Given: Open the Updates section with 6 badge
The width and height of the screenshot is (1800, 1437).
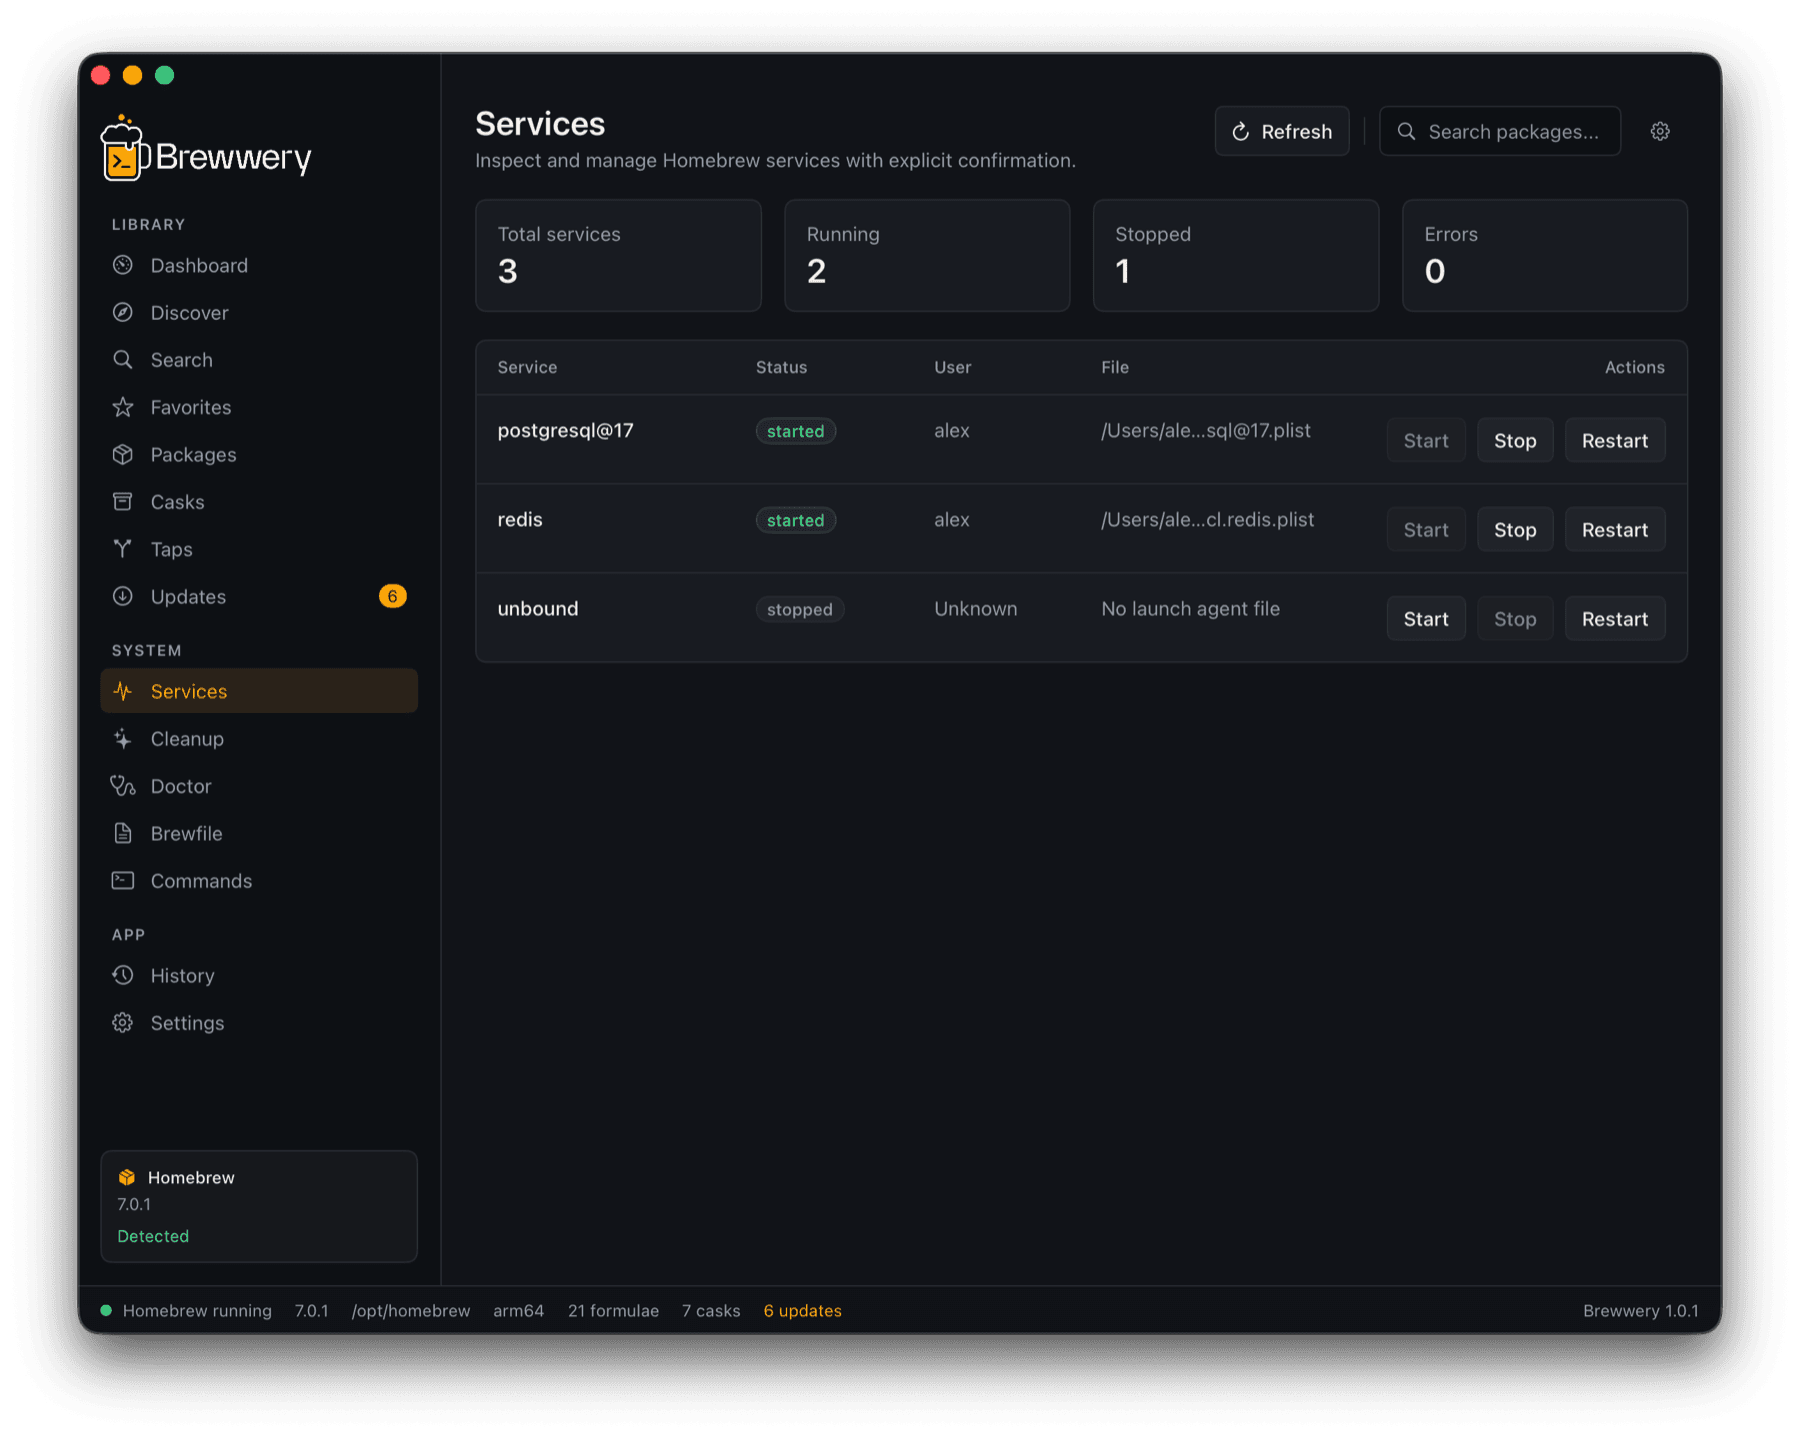Looking at the screenshot, I should coord(259,596).
